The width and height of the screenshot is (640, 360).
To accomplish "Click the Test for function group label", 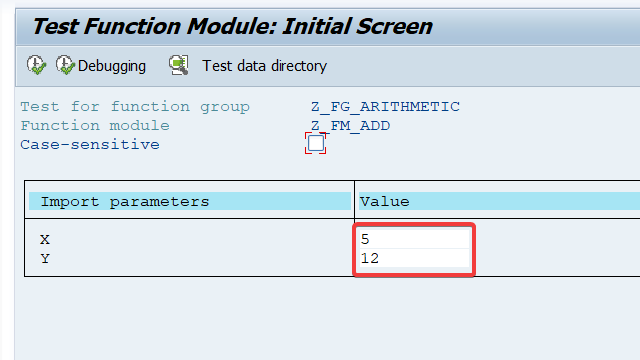I will tap(135, 107).
